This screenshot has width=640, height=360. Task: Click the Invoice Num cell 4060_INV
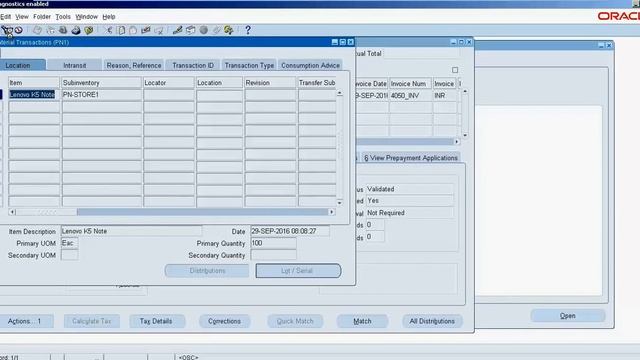click(410, 96)
